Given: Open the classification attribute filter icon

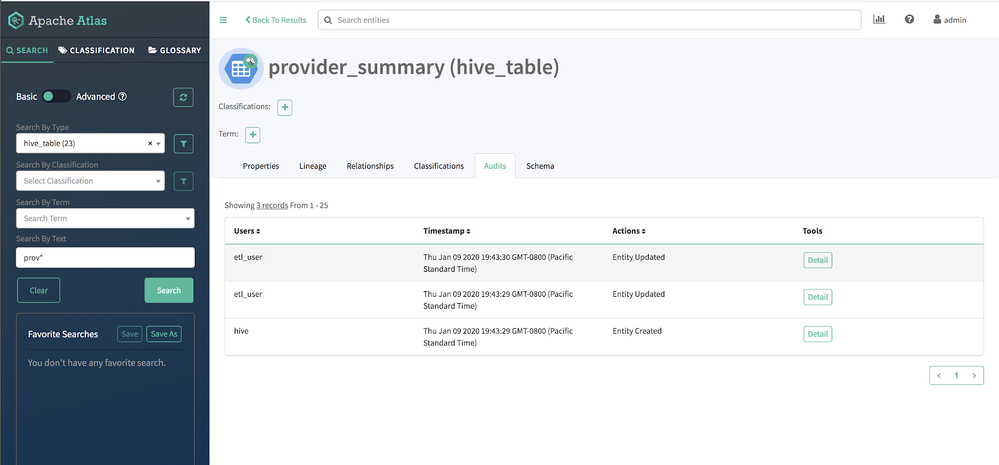Looking at the screenshot, I should [183, 182].
